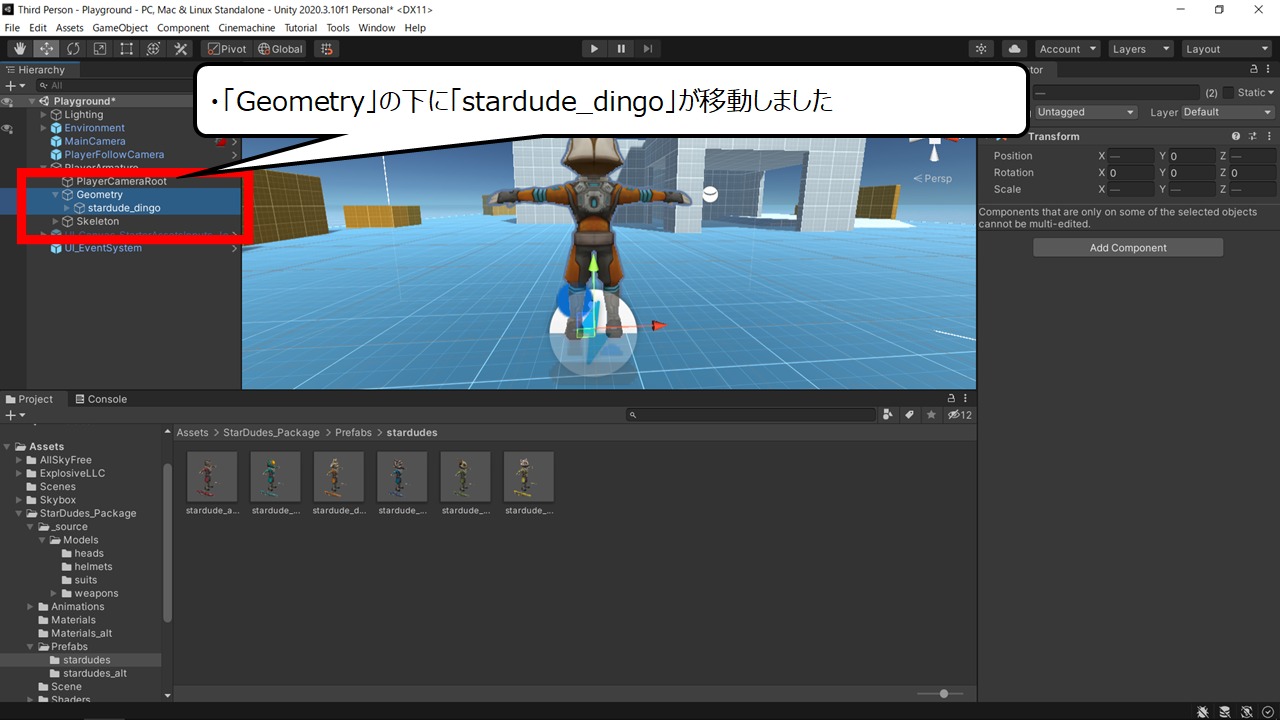
Task: Click the Step forward button
Action: 648,49
